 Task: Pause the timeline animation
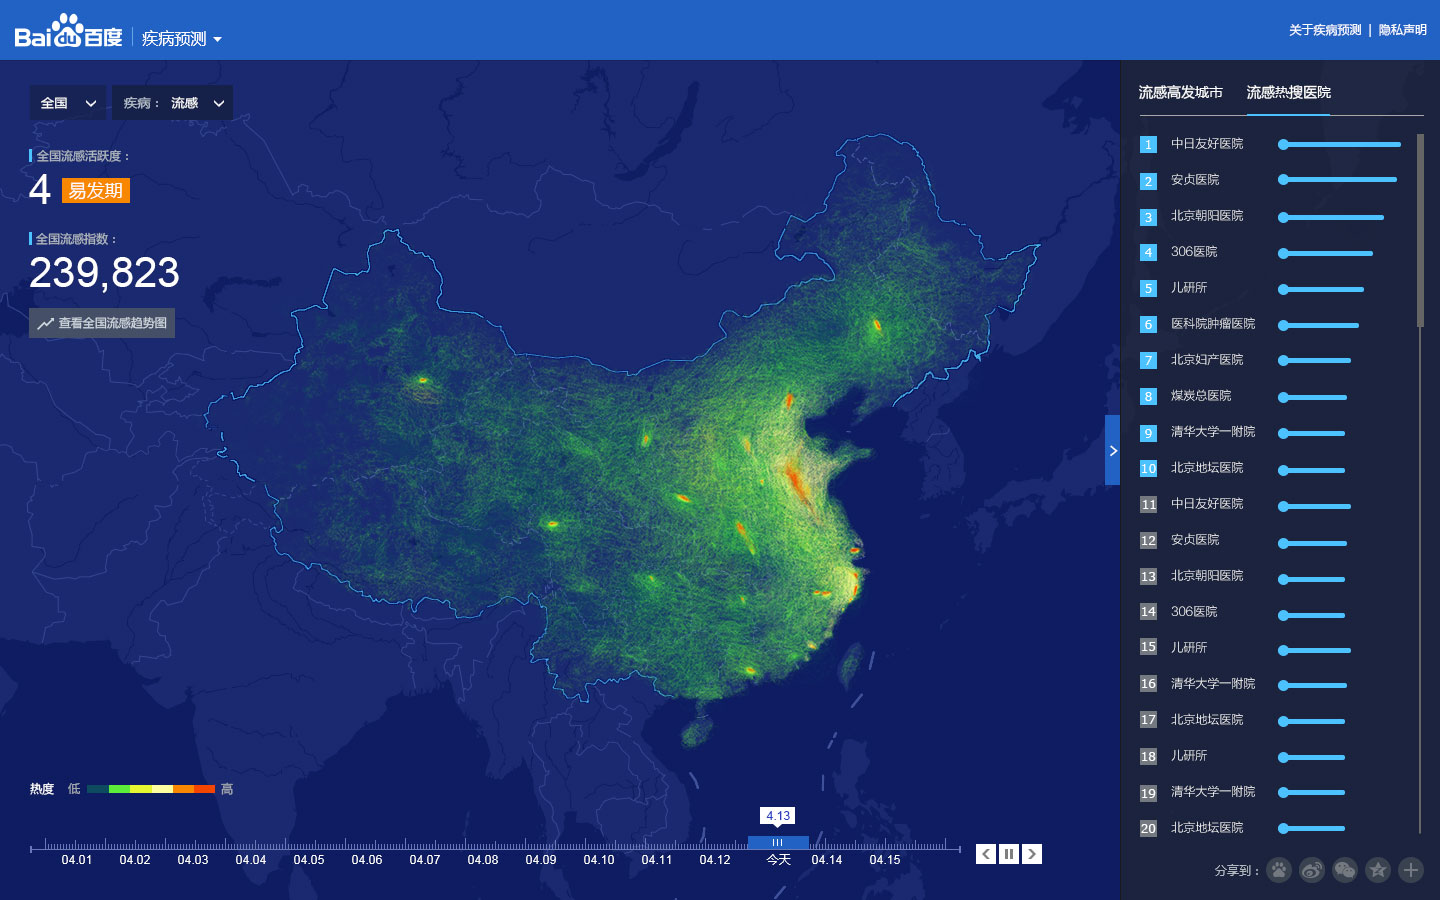point(1009,854)
